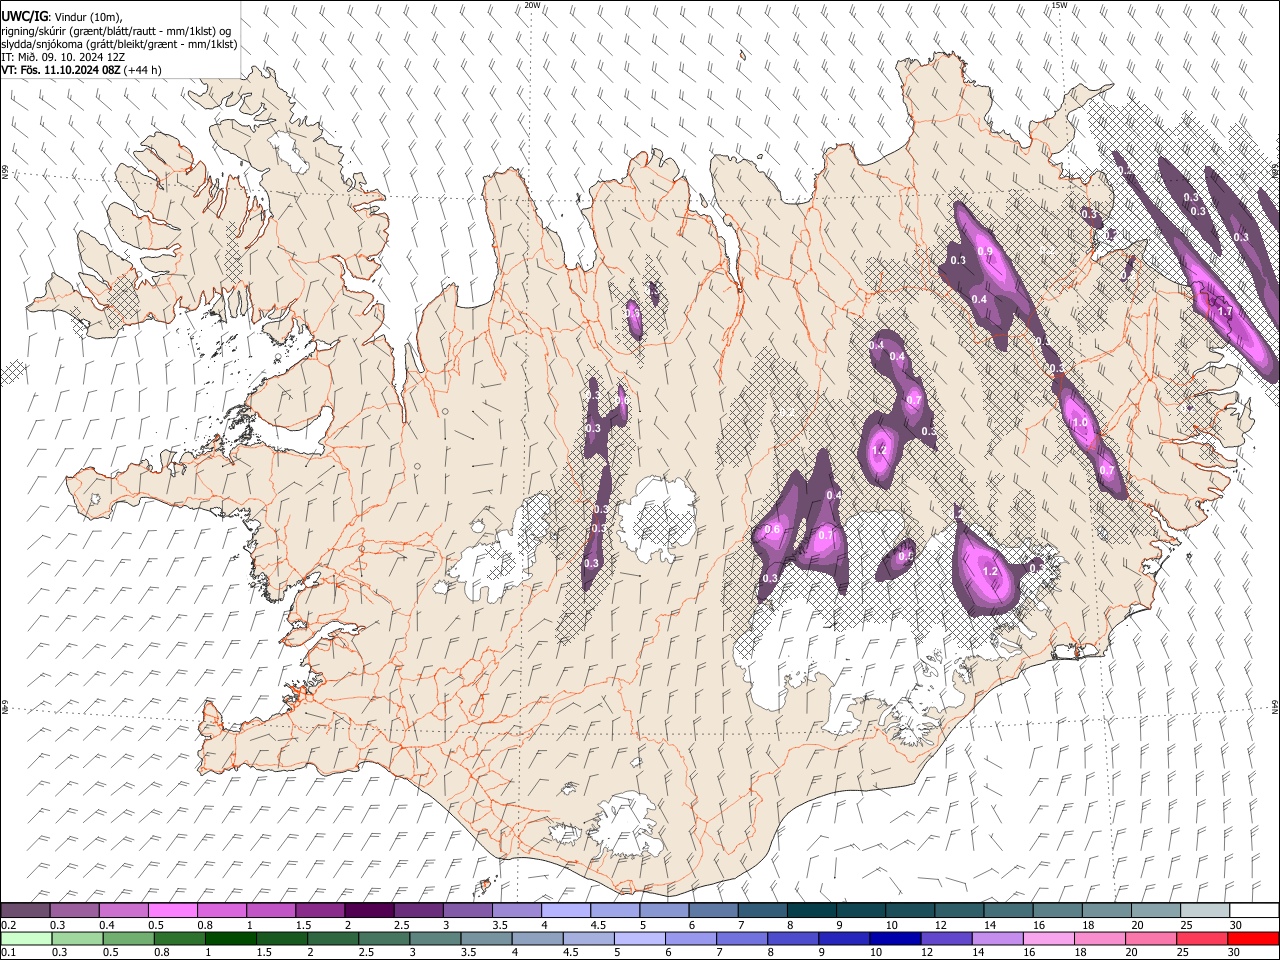The height and width of the screenshot is (960, 1280).
Task: Click the '0.1' label starting the bottom legend row
Action: click(x=8, y=953)
